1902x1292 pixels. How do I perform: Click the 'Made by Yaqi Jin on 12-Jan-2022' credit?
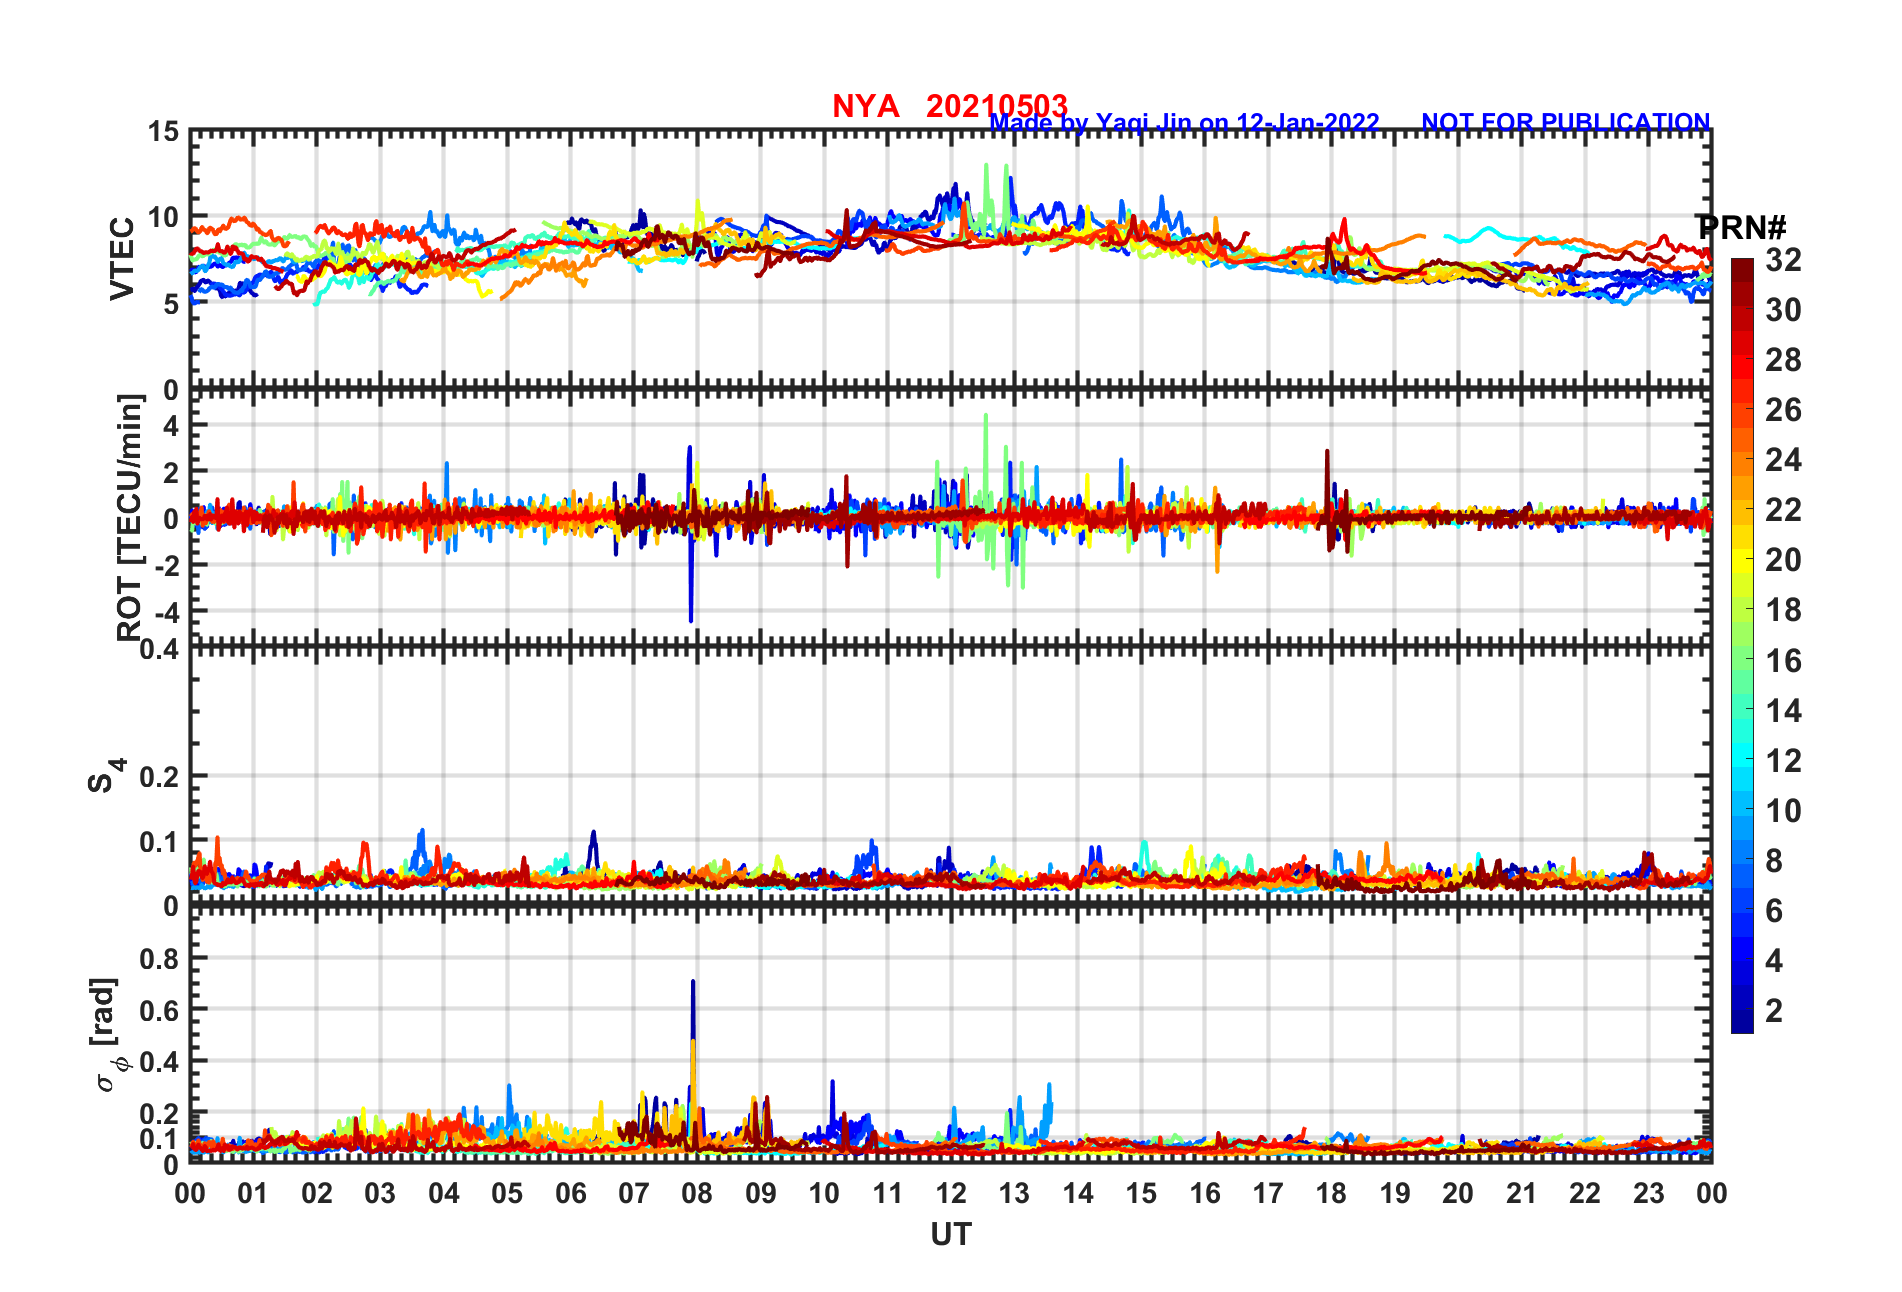click(1184, 123)
